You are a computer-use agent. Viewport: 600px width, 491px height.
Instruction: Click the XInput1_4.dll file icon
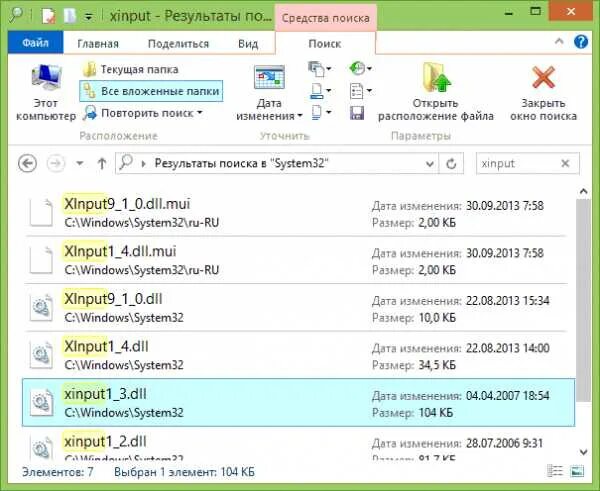coord(41,355)
